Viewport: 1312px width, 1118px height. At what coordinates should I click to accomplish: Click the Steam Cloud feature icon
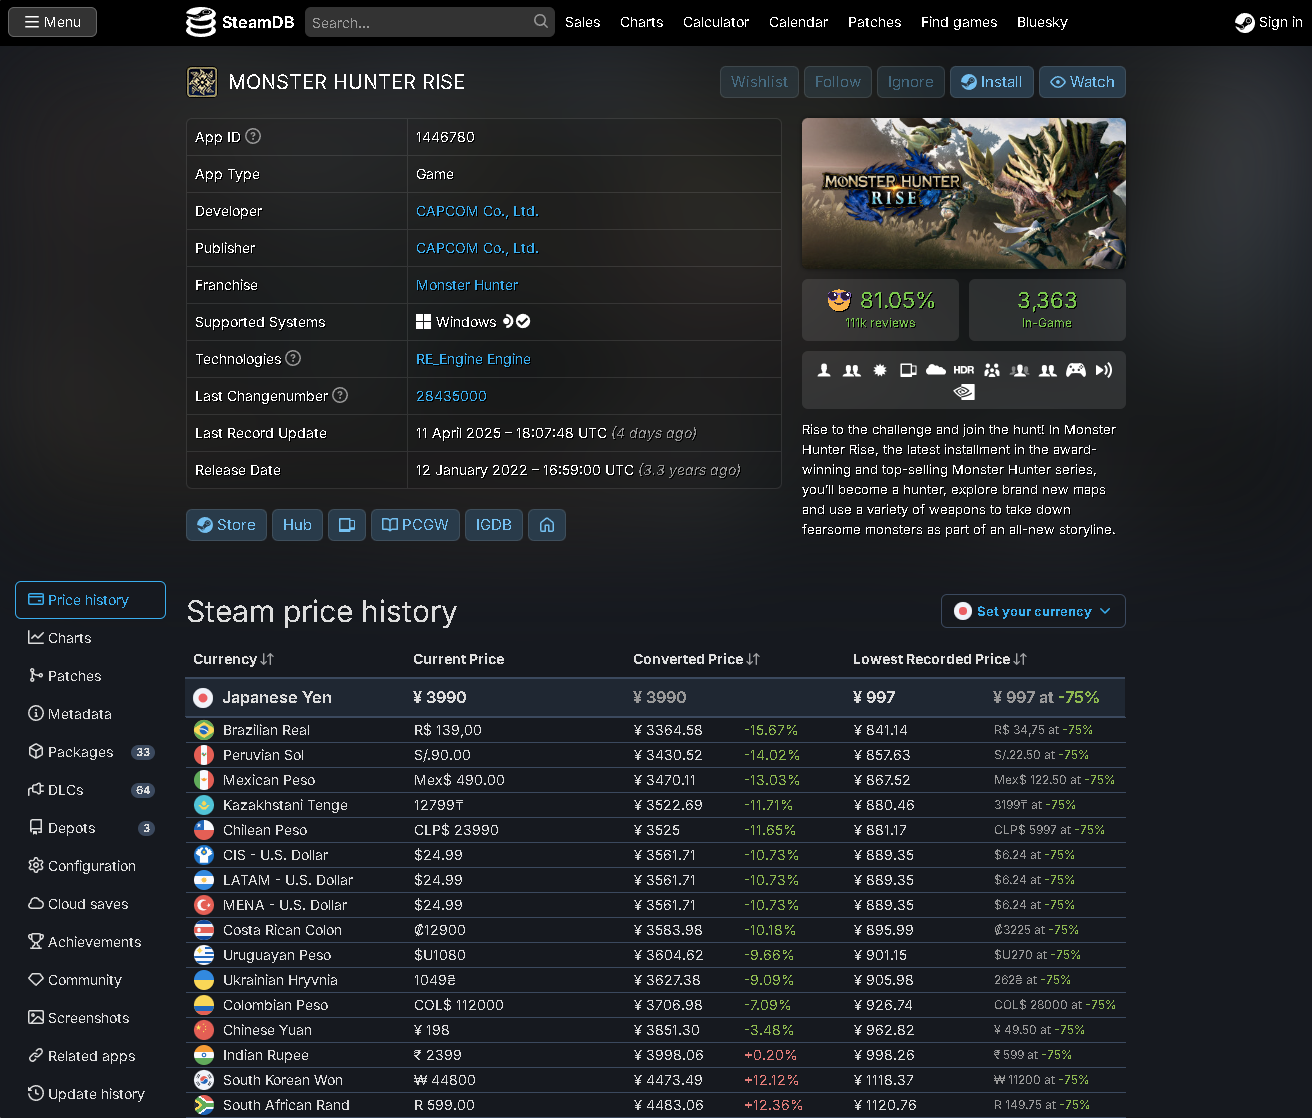point(936,370)
